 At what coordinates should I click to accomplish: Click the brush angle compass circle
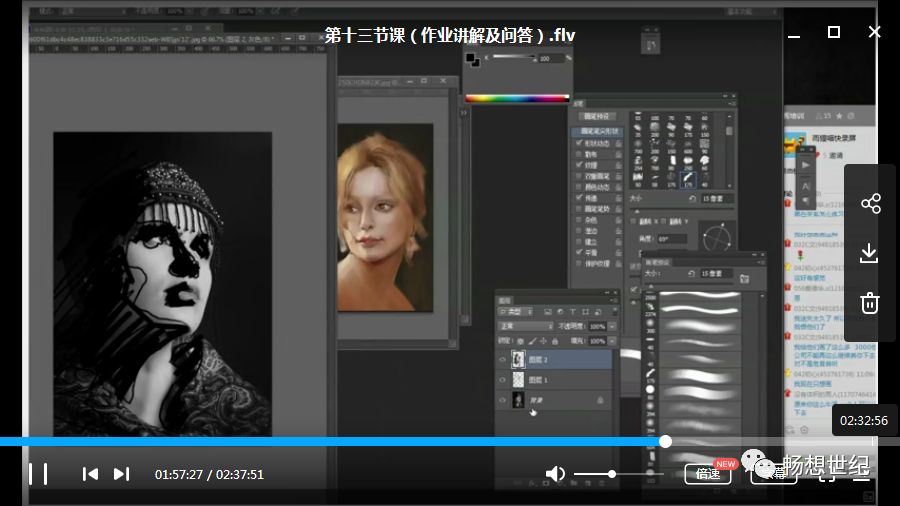point(717,238)
